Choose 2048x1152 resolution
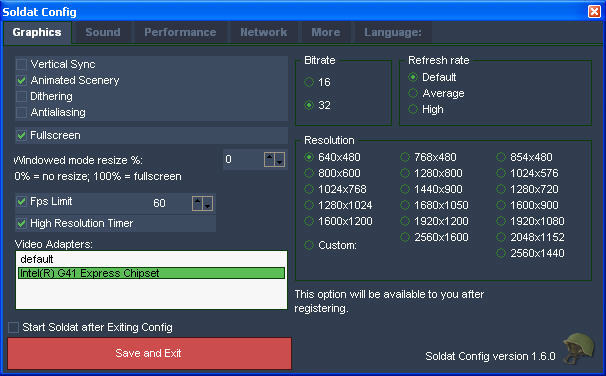606x376 pixels. tap(501, 237)
